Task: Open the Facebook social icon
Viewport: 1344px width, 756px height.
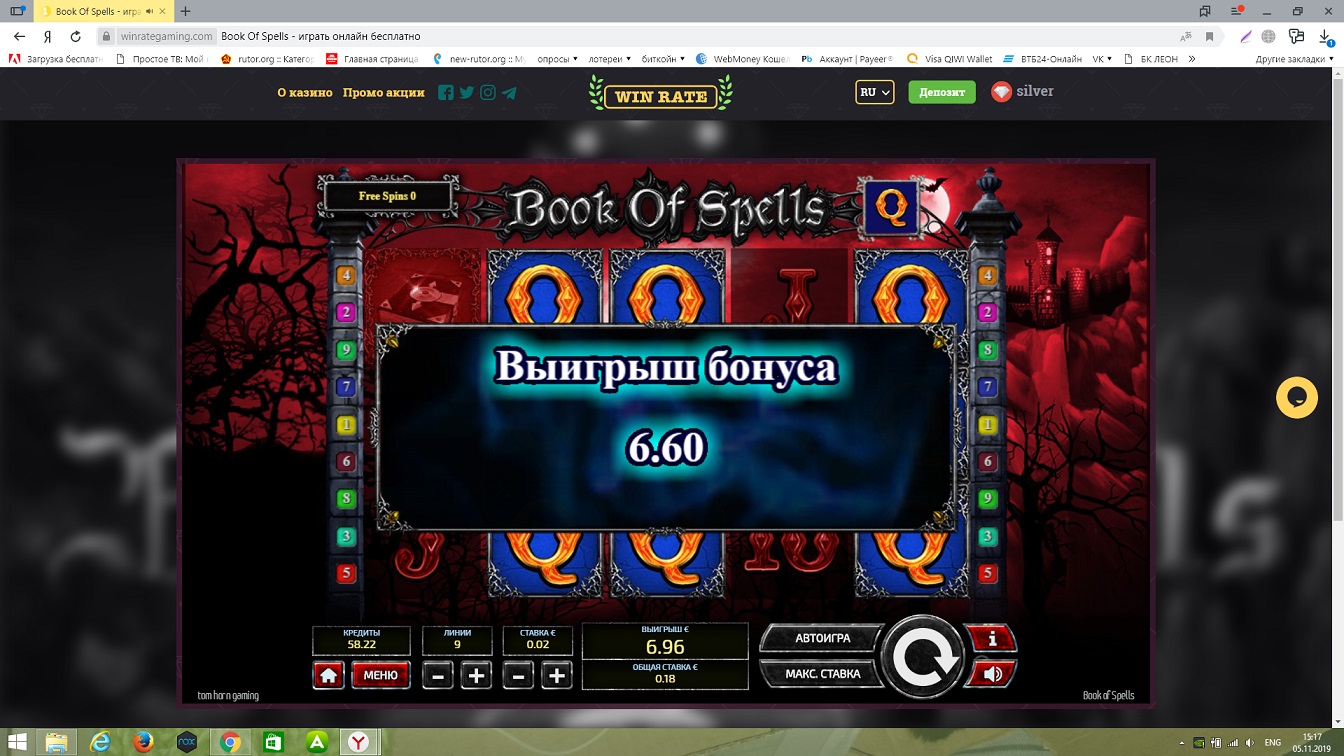Action: 446,93
